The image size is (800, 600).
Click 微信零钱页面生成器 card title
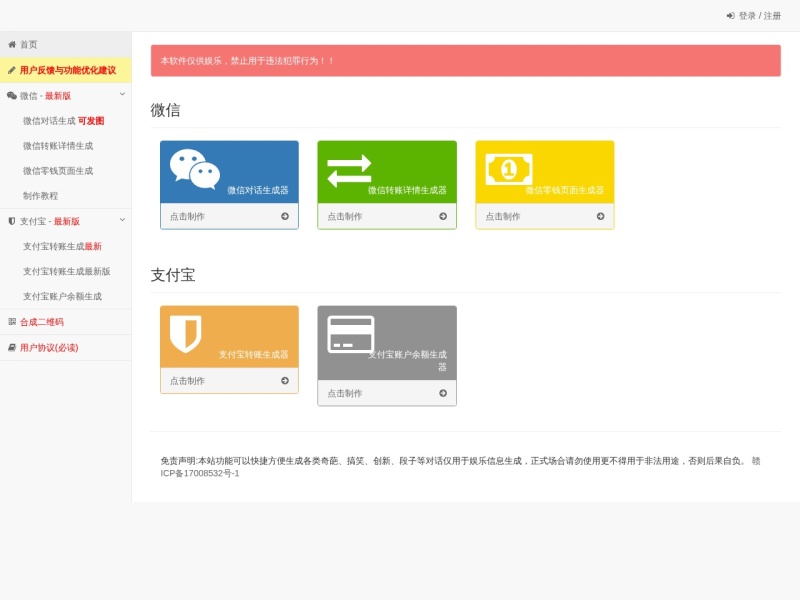(565, 190)
